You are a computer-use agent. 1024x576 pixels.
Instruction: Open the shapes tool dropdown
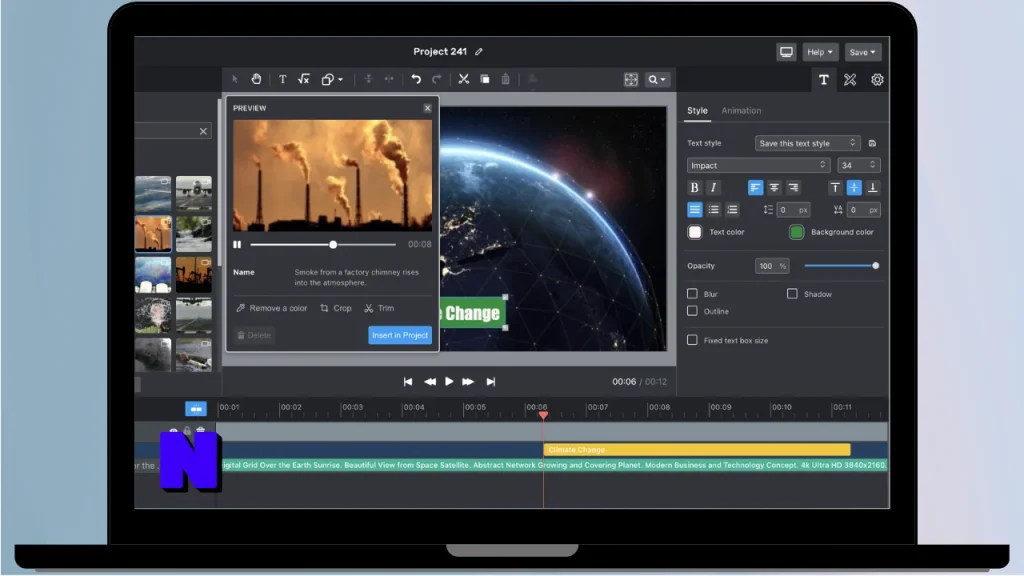coord(332,80)
